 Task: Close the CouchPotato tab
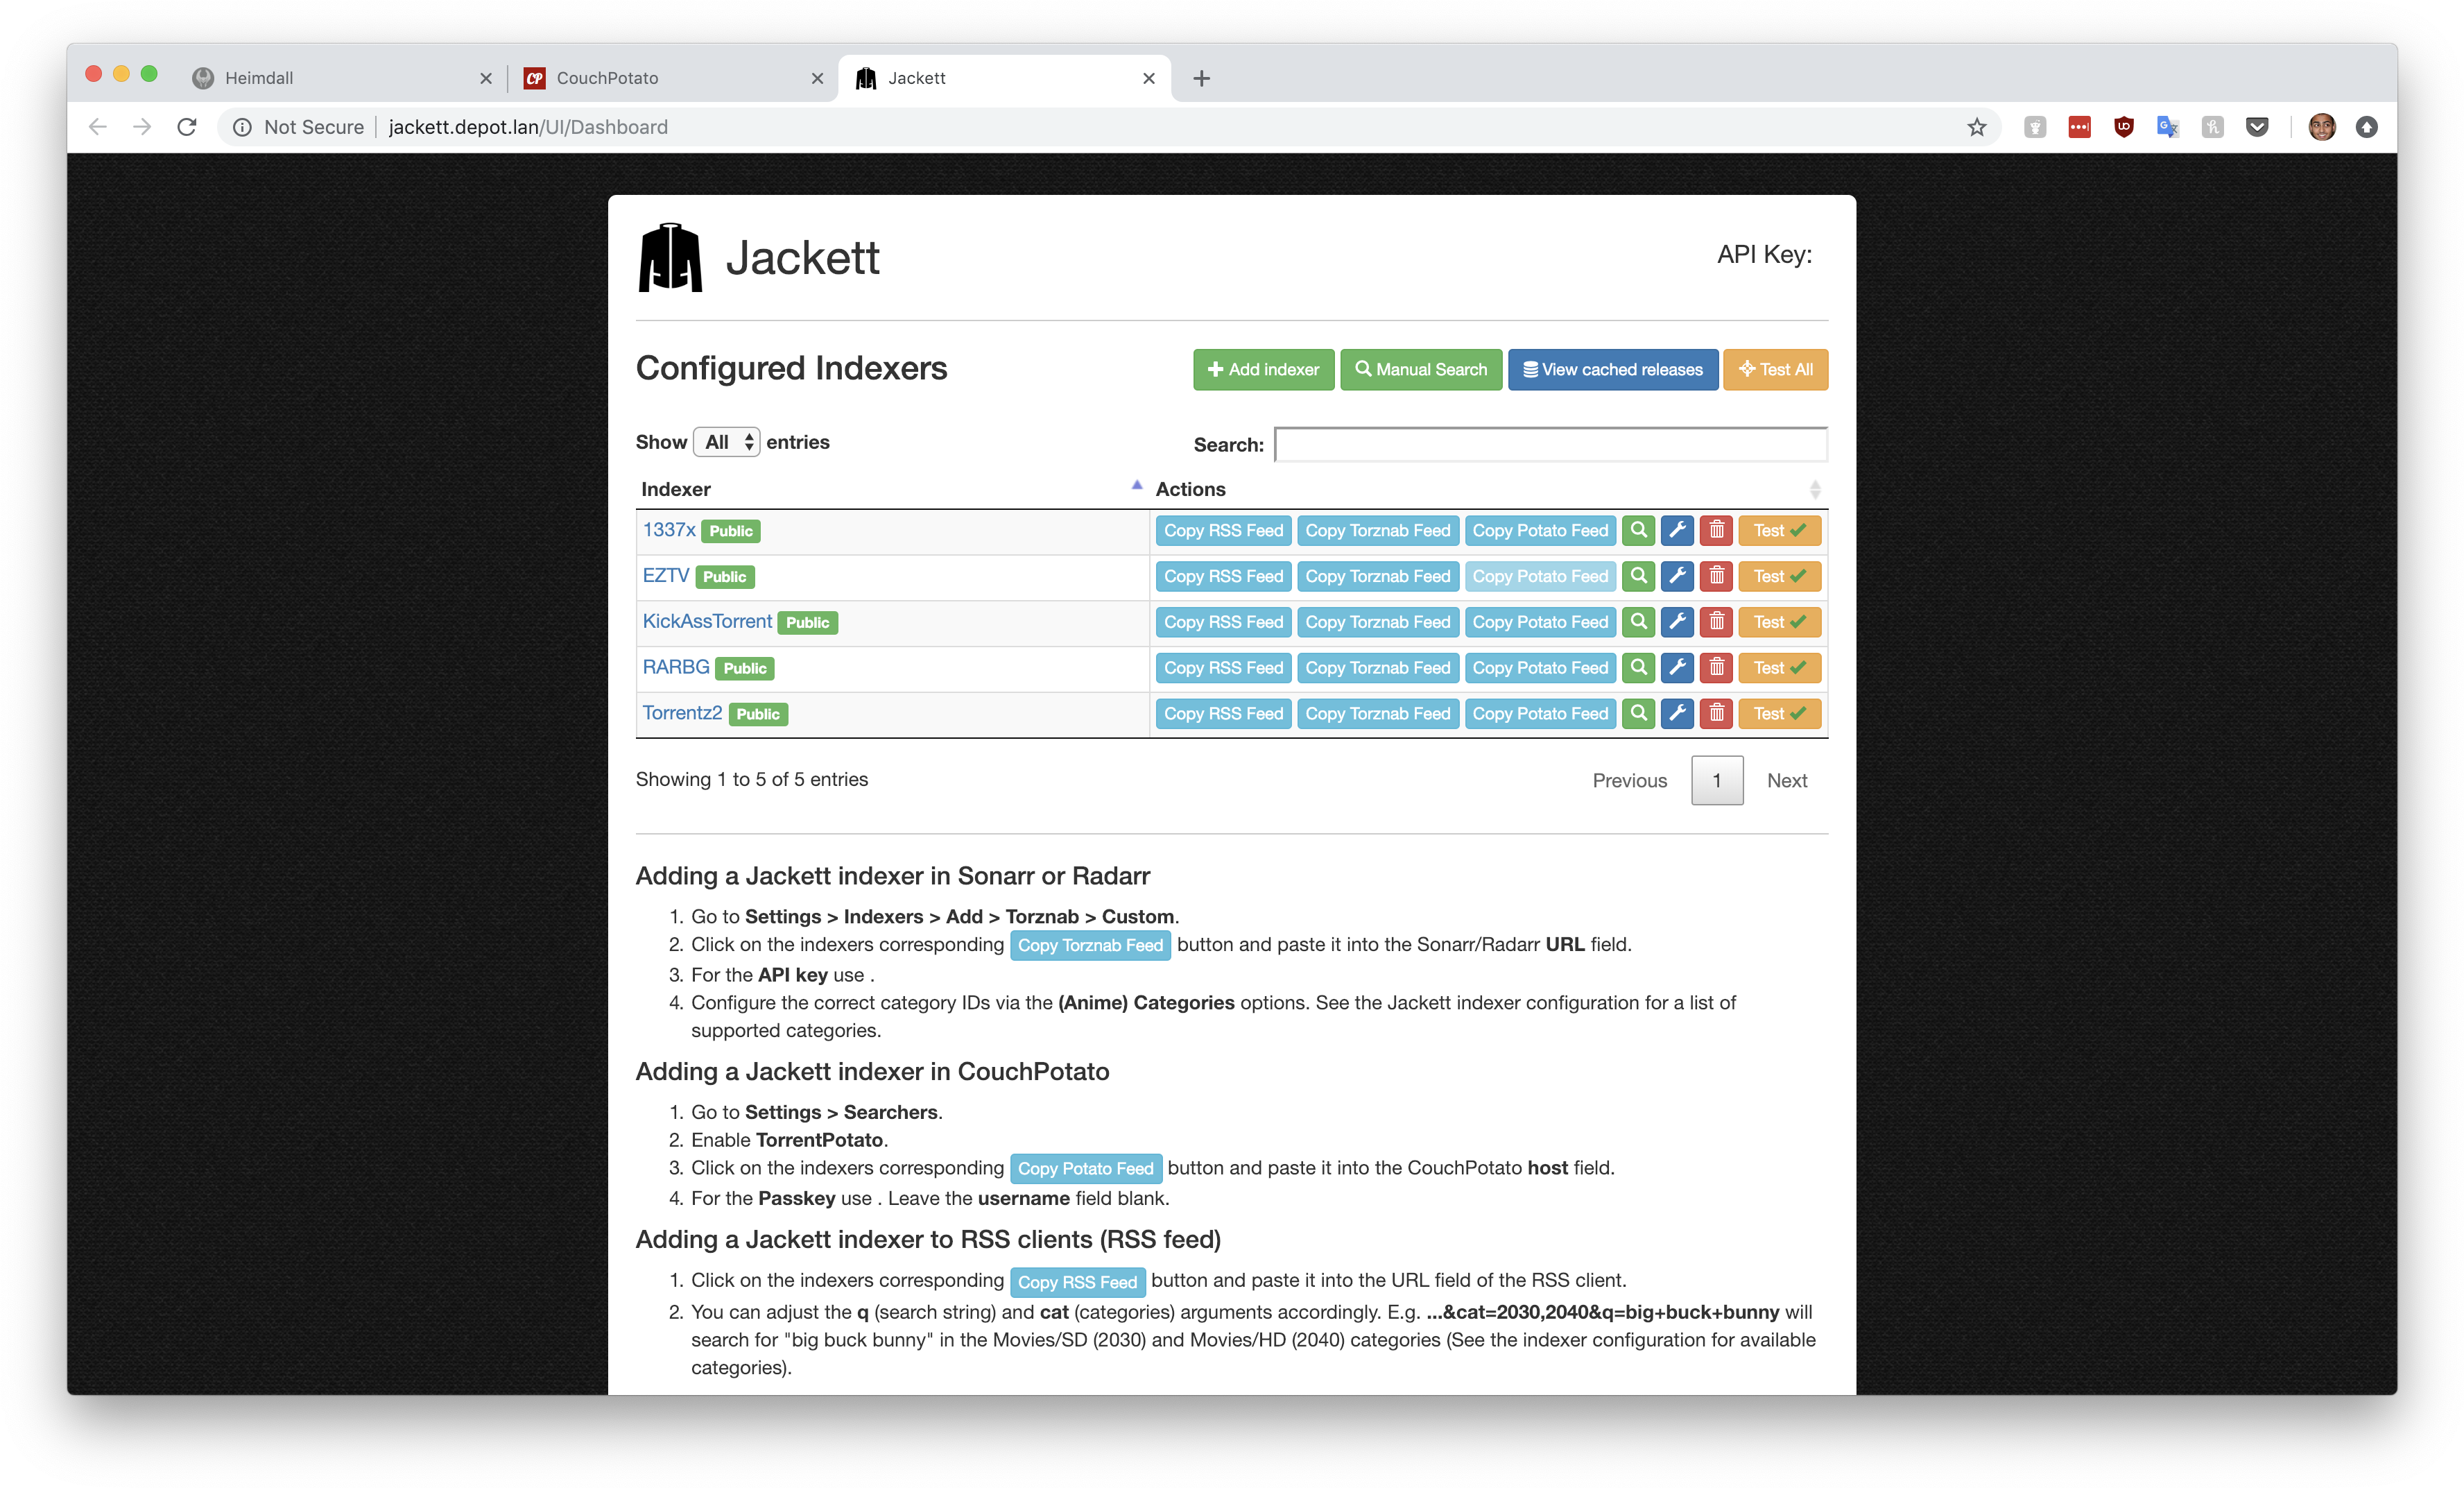817,78
